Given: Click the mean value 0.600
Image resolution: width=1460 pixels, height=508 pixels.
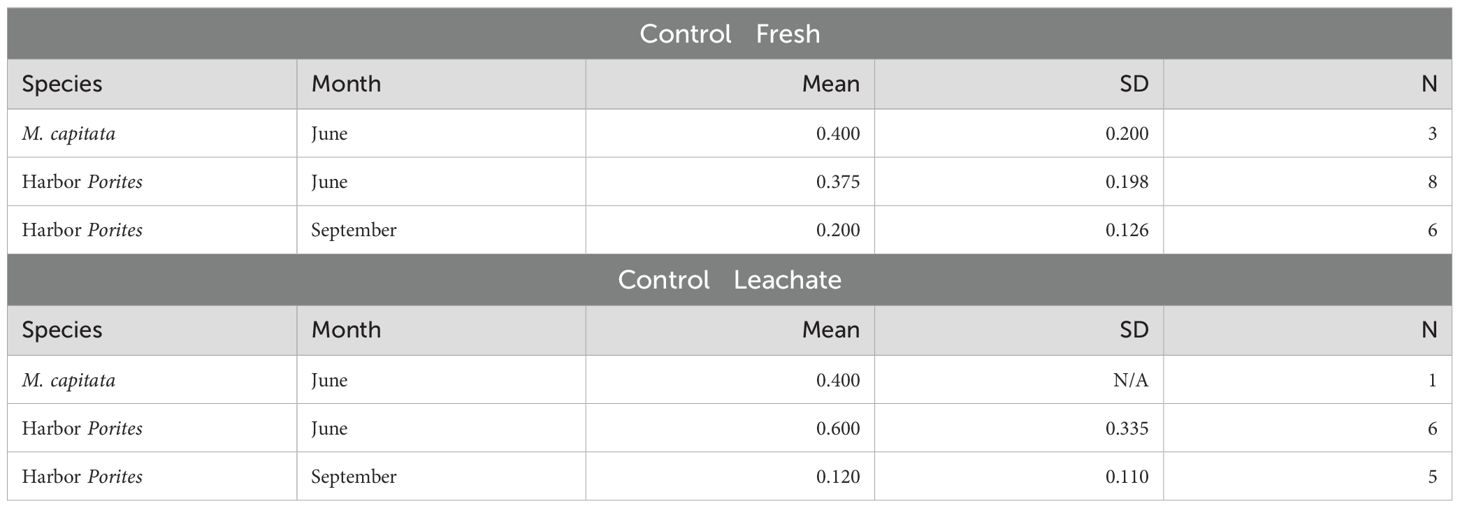Looking at the screenshot, I should point(730,428).
